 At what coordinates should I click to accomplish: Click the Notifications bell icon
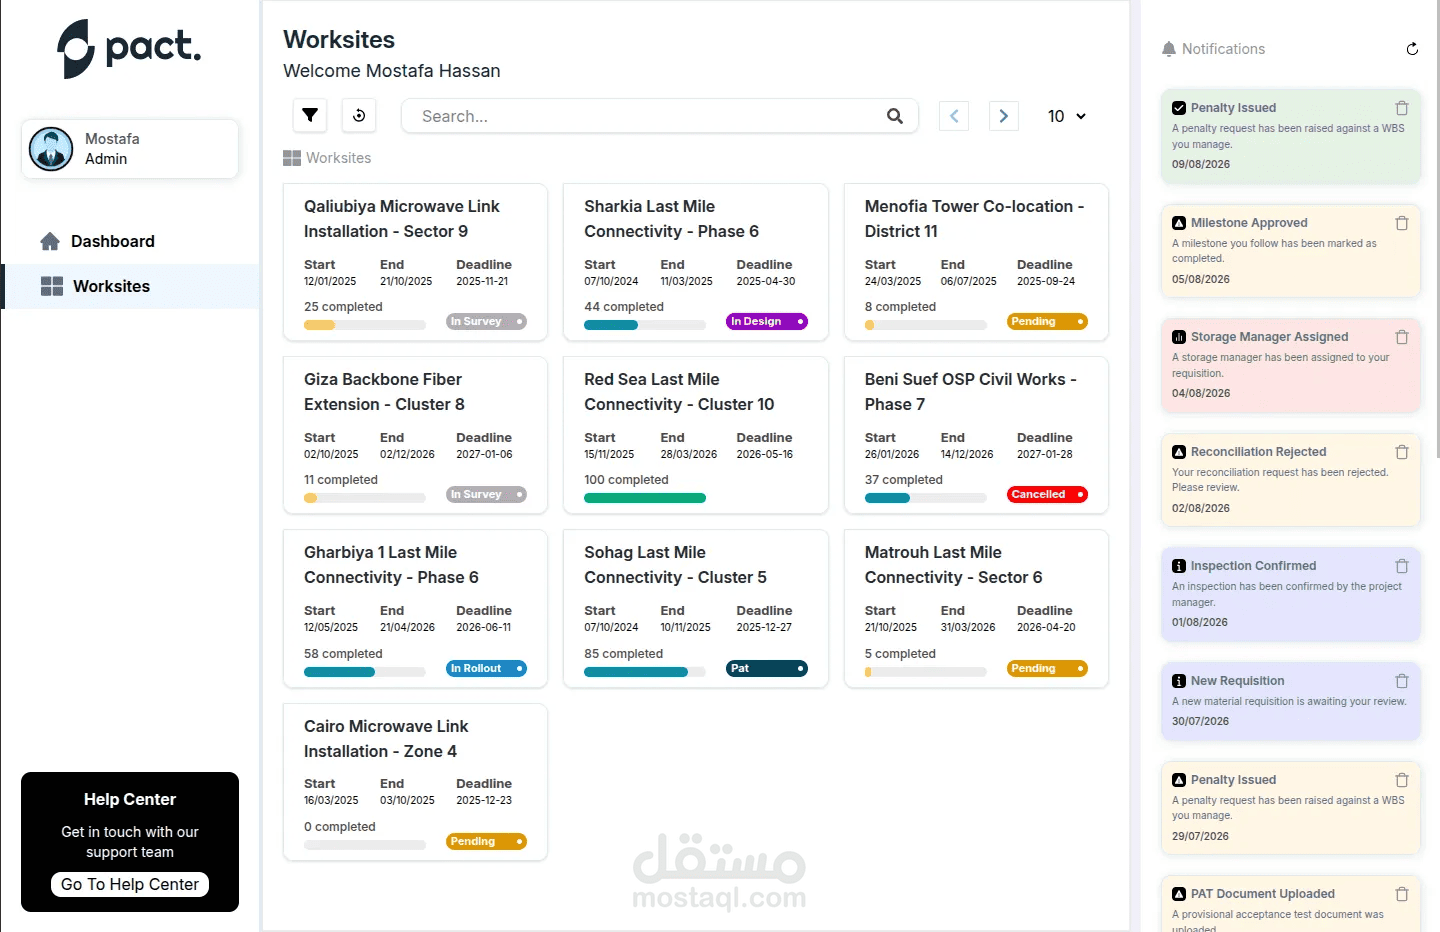pos(1169,49)
